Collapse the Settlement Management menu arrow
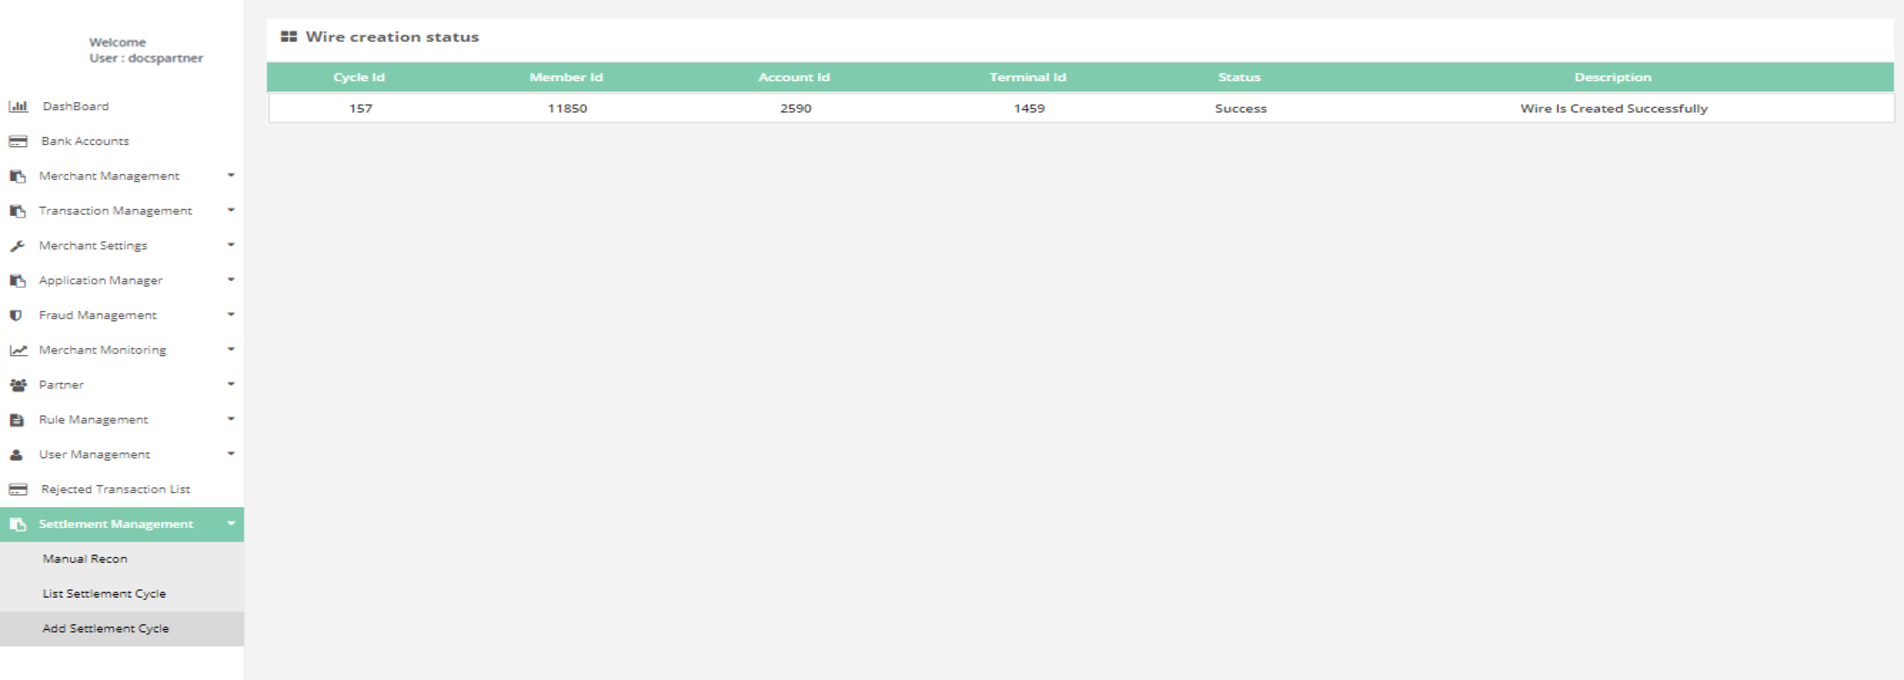Viewport: 1904px width, 680px height. pos(231,524)
